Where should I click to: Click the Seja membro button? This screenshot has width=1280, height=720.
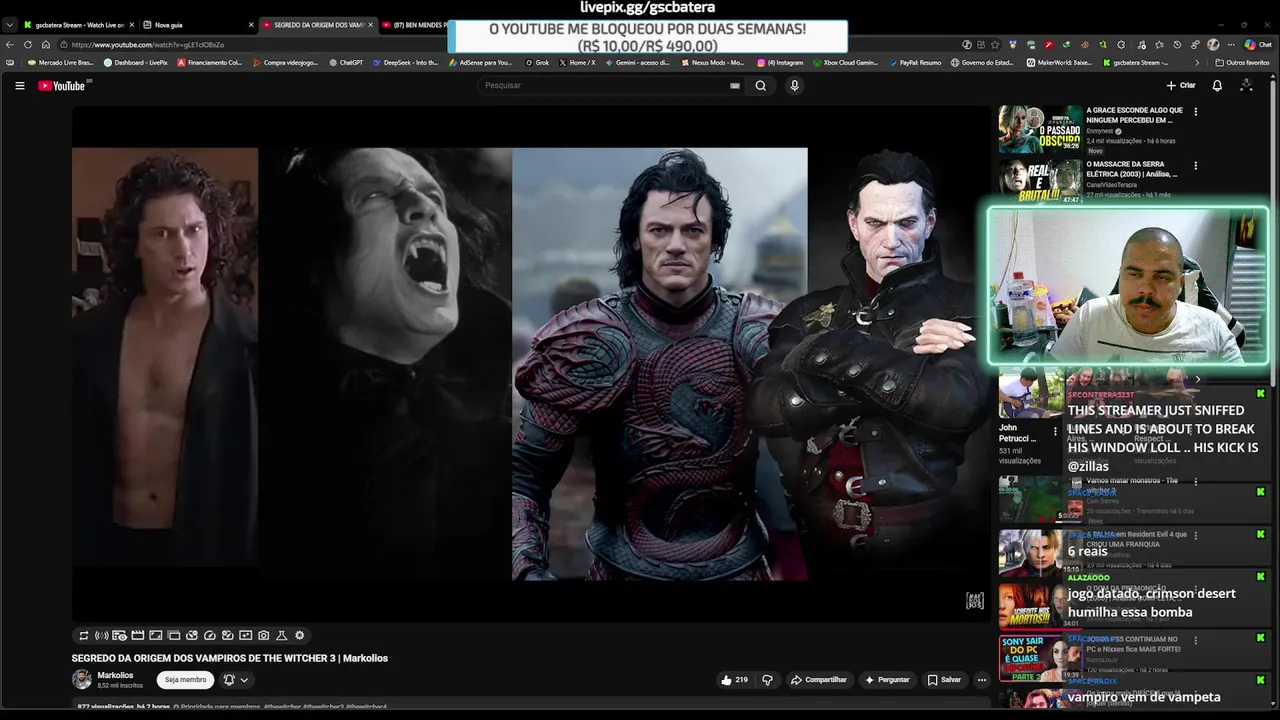(x=185, y=680)
